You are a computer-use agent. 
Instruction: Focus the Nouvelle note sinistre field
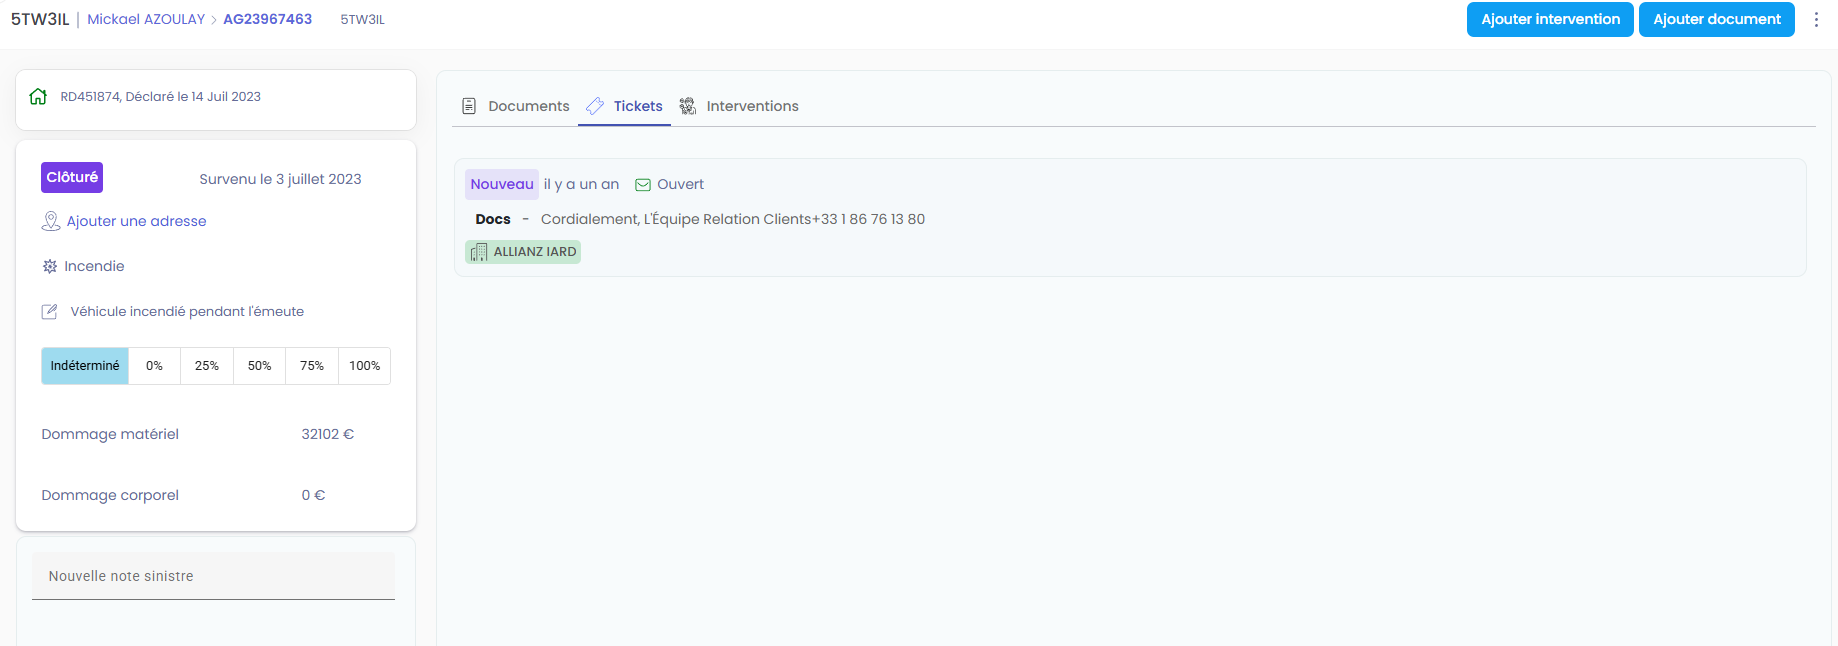click(x=213, y=576)
